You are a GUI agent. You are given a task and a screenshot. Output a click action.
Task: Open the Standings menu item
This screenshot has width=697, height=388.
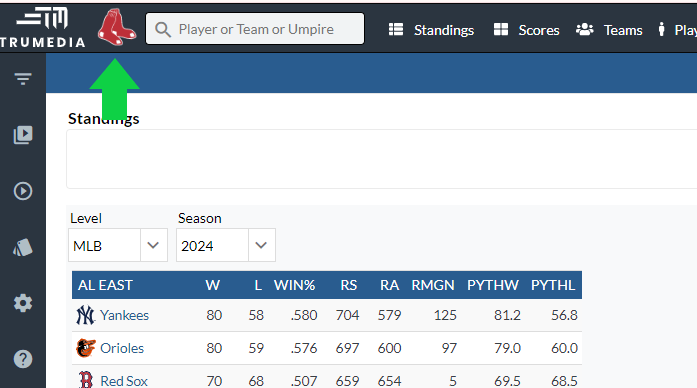coord(431,30)
